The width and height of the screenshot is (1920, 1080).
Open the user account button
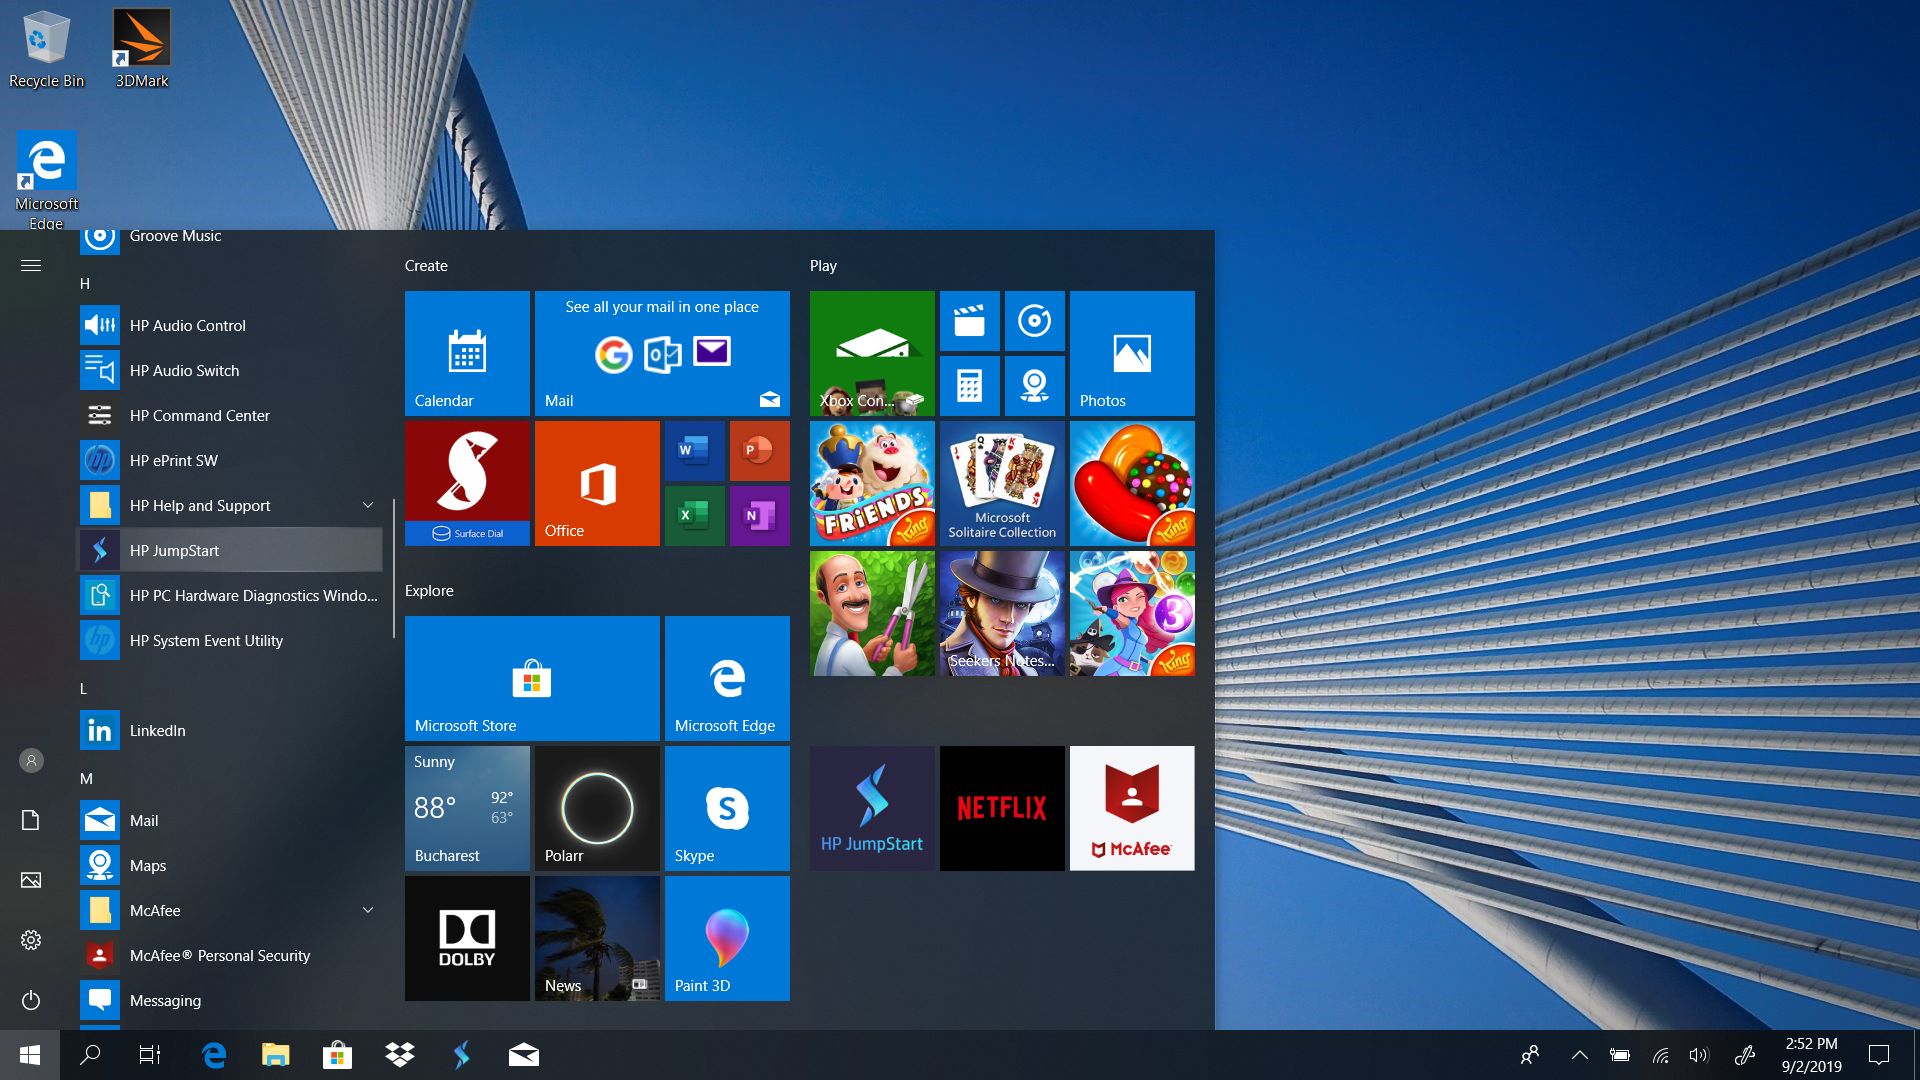click(31, 760)
